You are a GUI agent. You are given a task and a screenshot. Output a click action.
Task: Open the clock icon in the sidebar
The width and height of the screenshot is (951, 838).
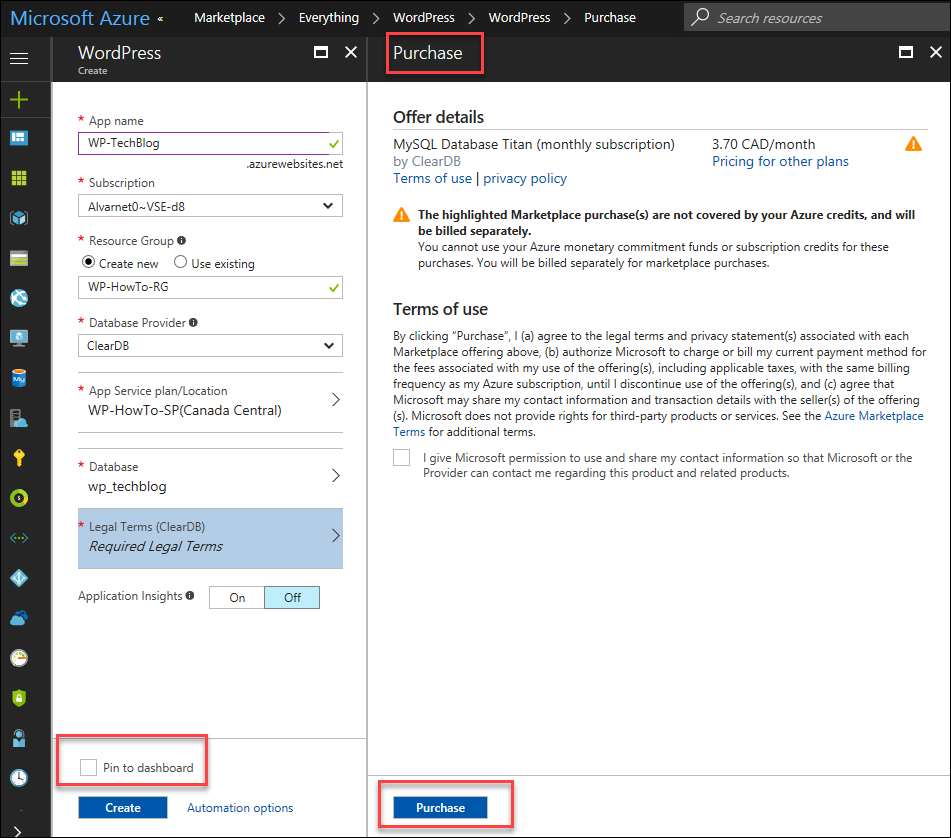click(19, 778)
